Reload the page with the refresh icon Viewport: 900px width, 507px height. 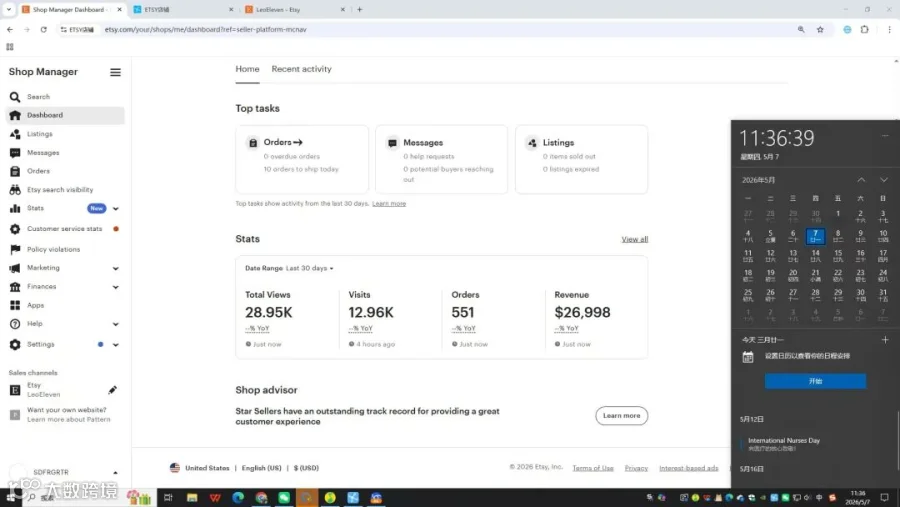coord(44,30)
